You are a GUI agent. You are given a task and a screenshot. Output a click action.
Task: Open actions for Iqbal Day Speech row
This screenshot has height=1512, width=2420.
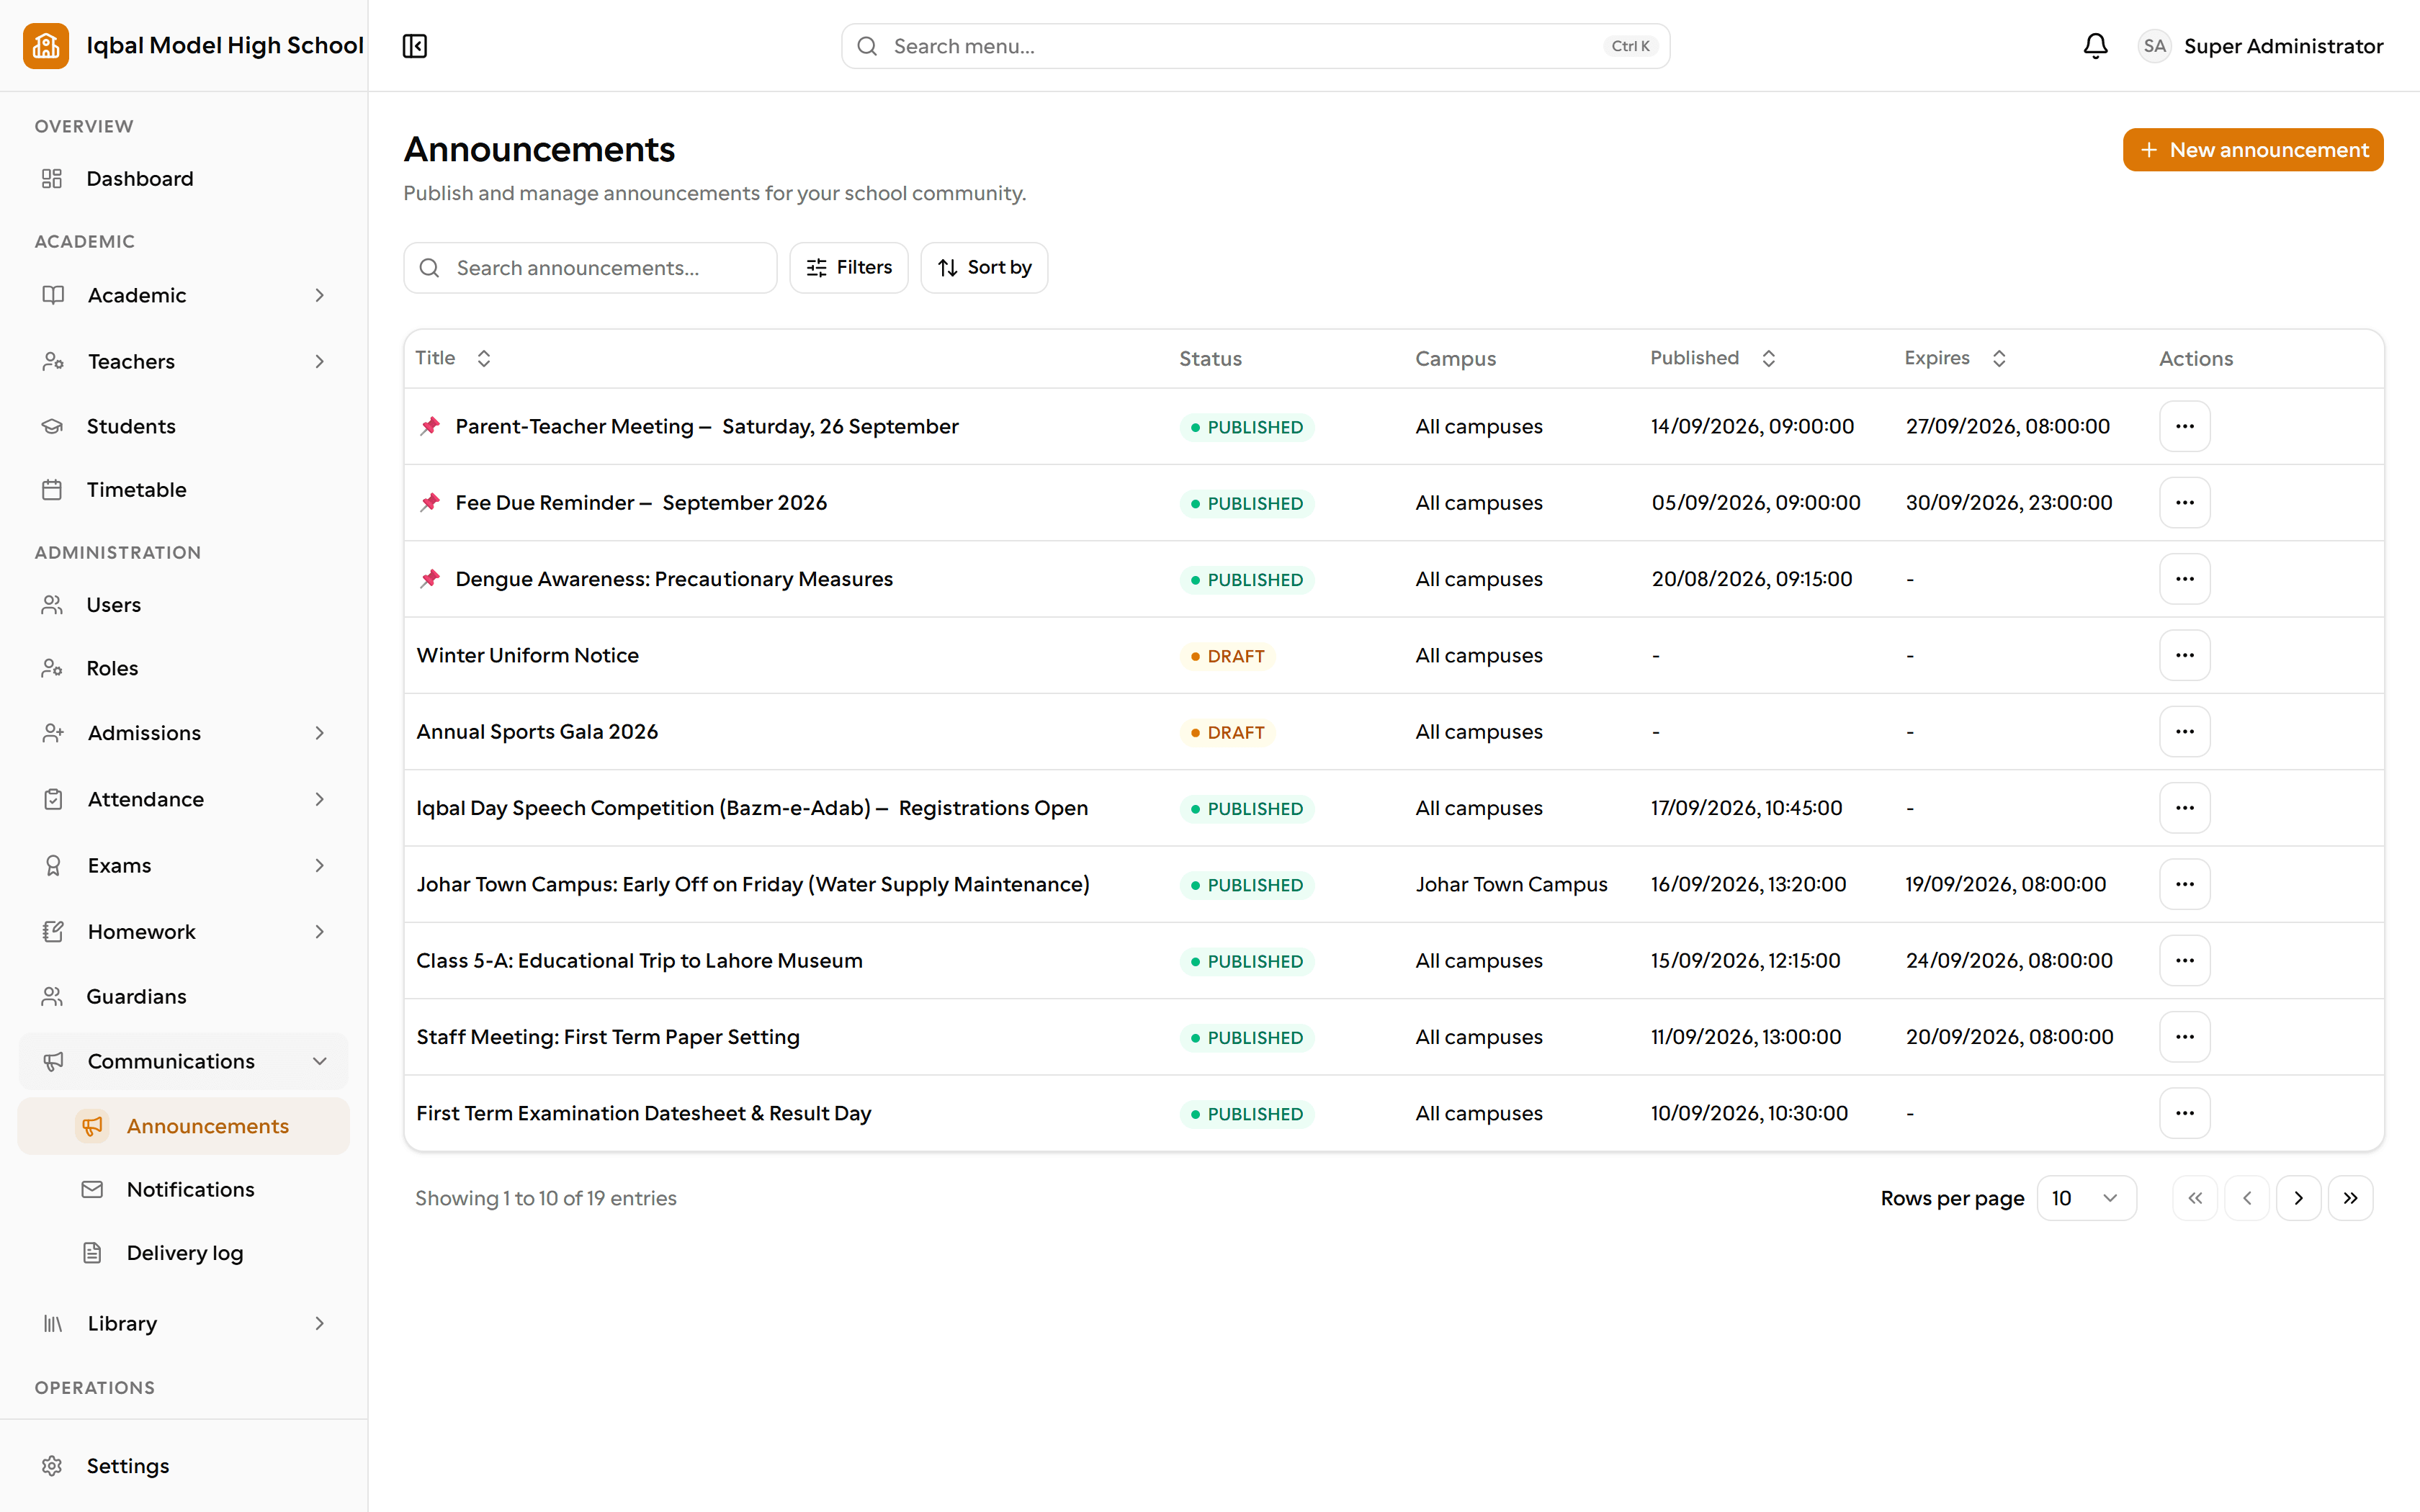click(x=2184, y=808)
